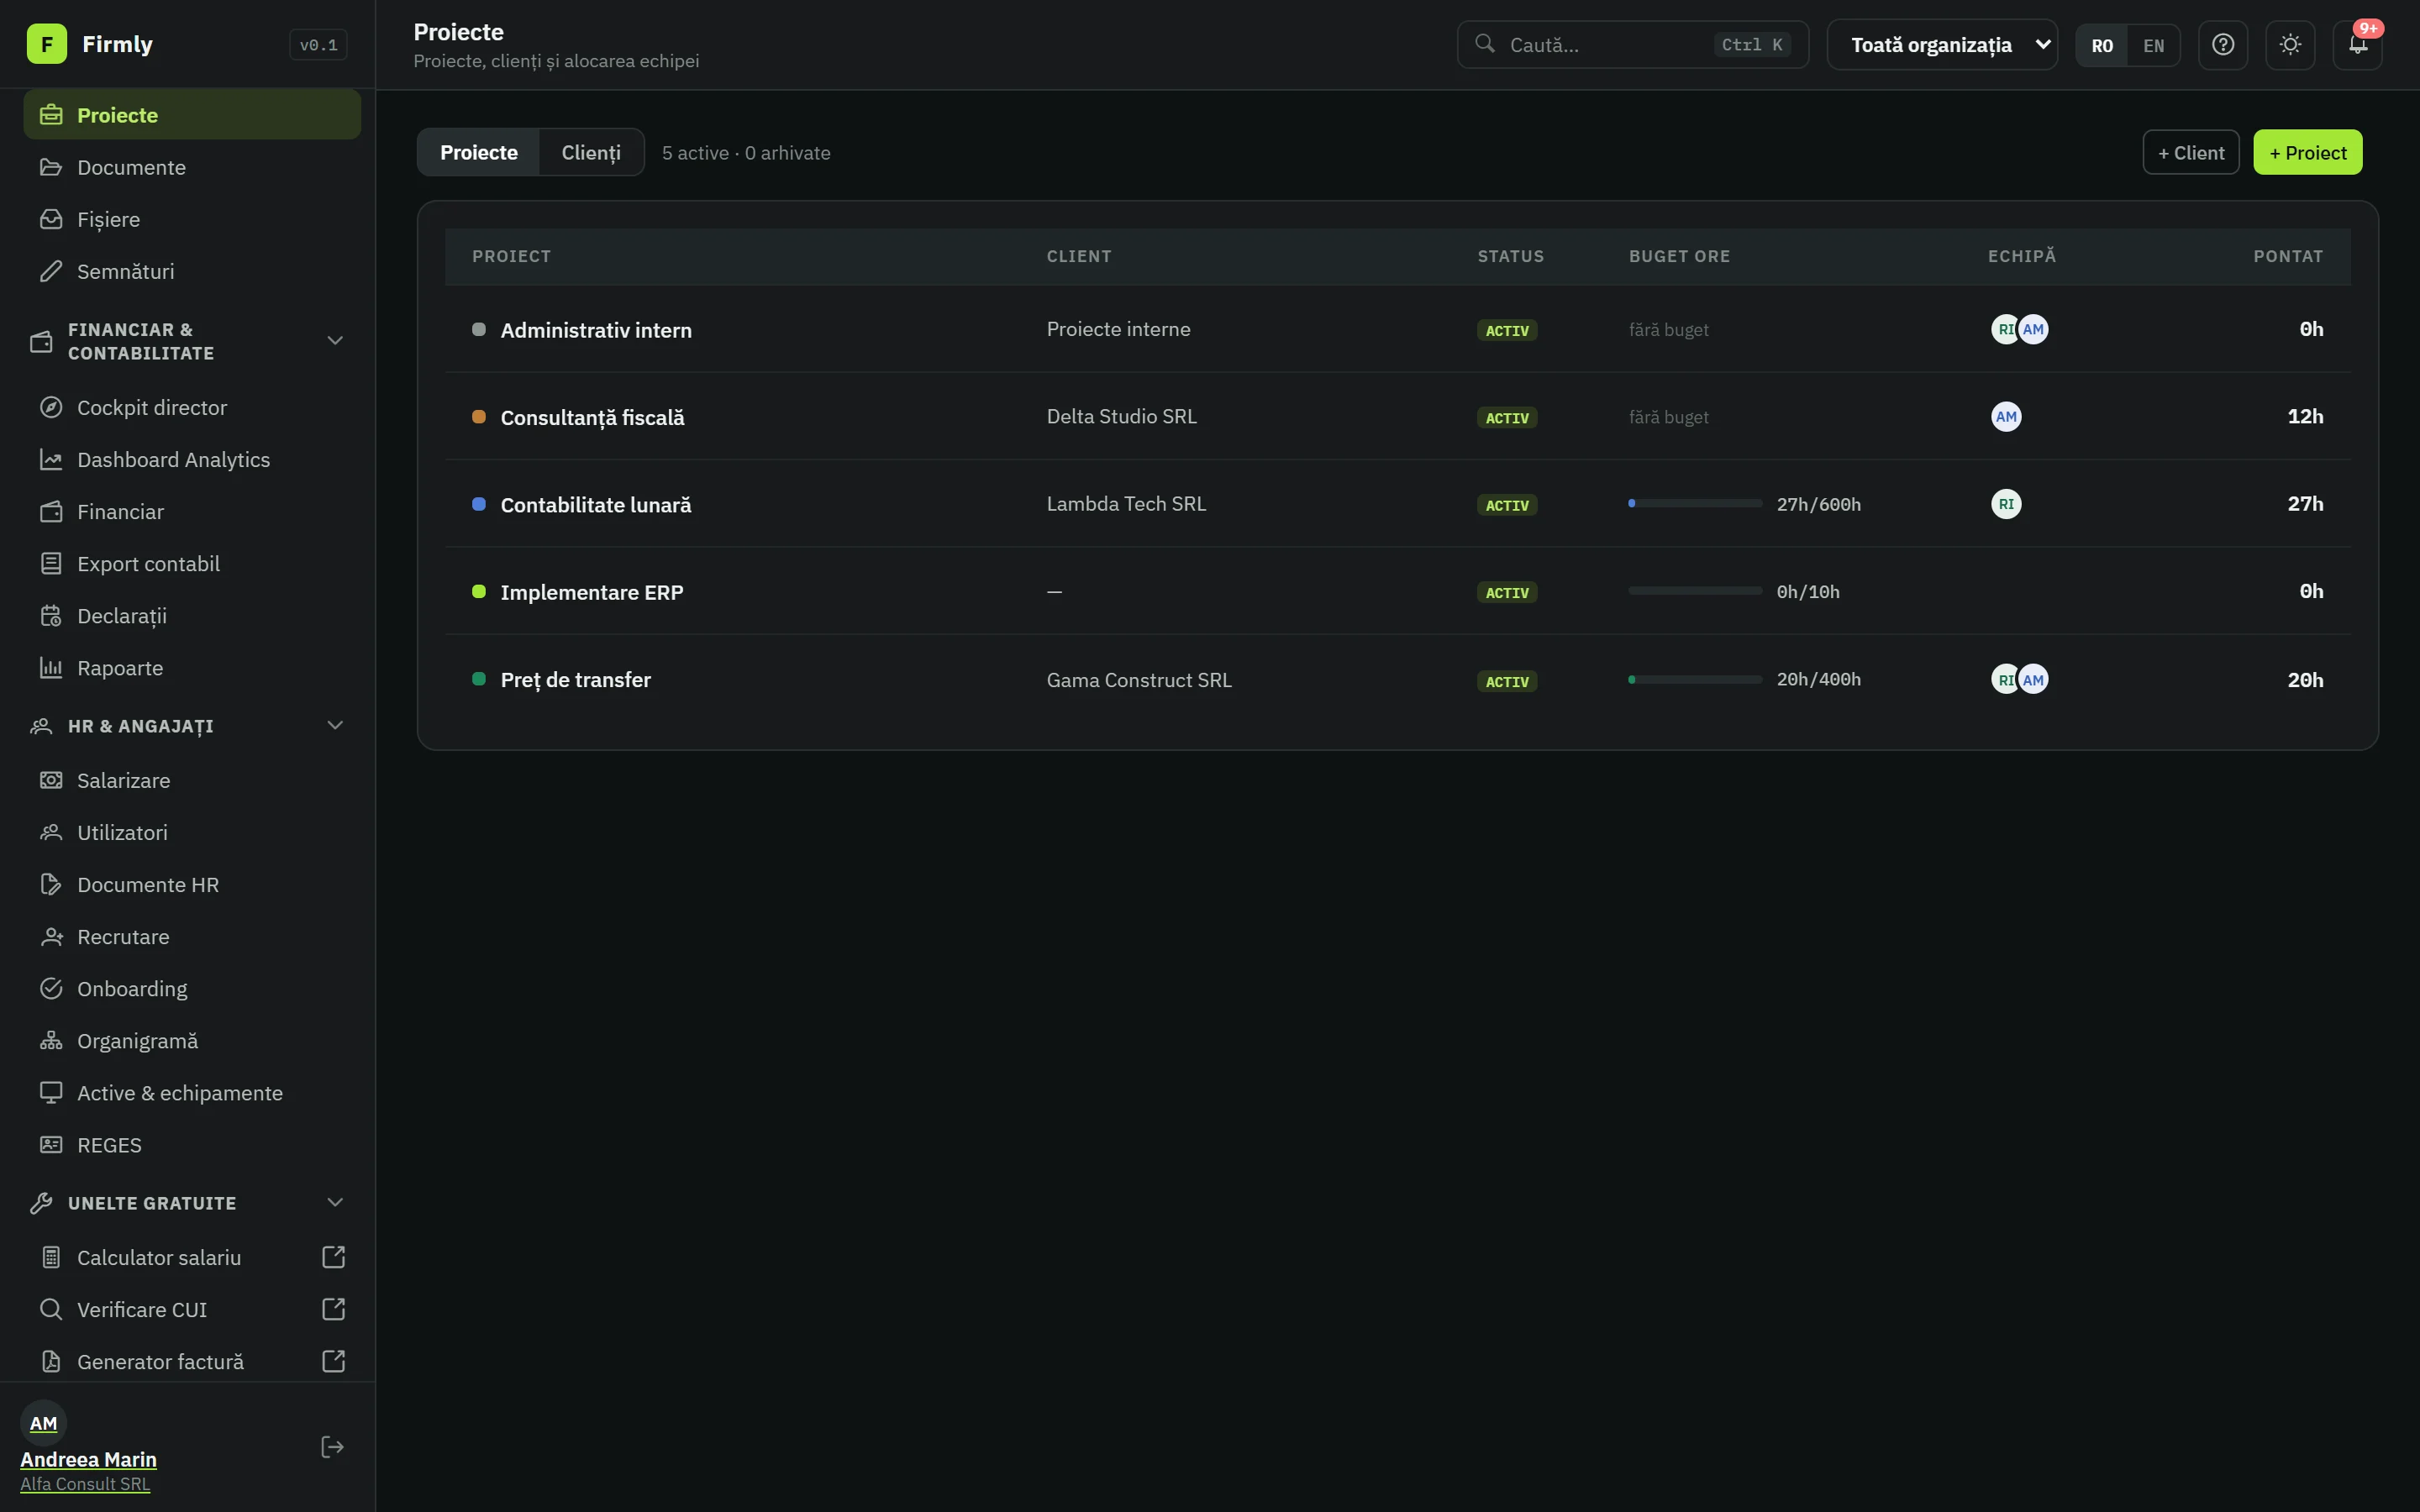Open the Alfa Consult SRL link

[x=85, y=1484]
